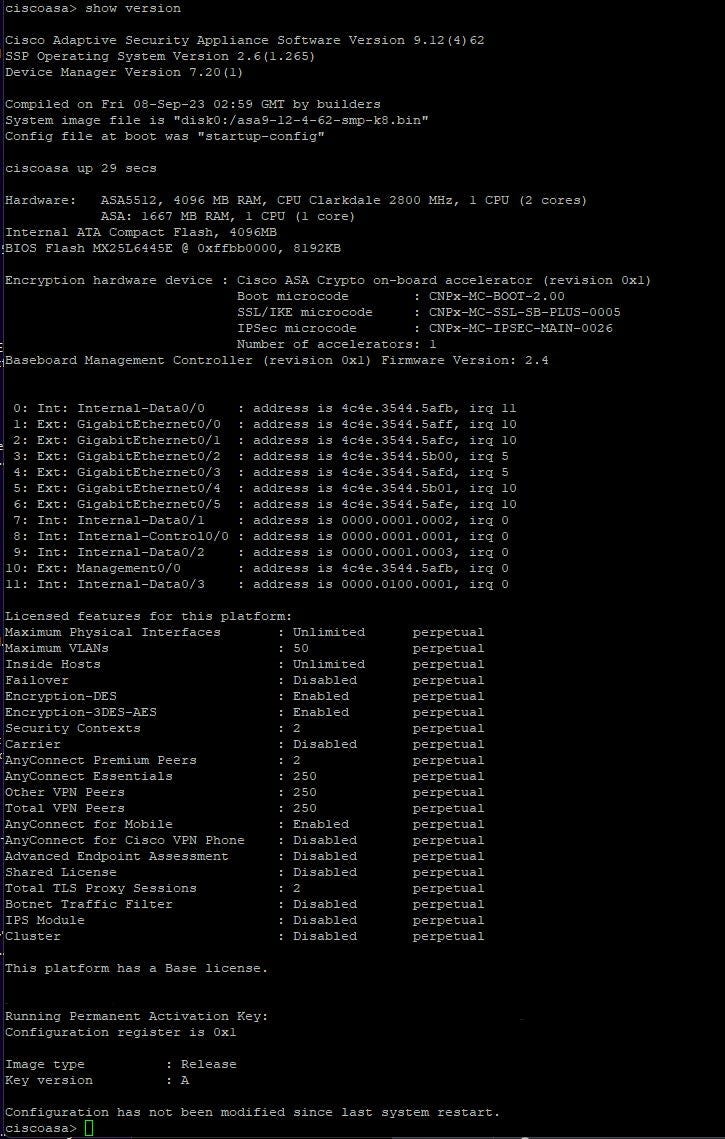Screen dimensions: 725x1139
Task: Select SSP Operating System Version 2.6(1.265)
Action: tap(160, 57)
